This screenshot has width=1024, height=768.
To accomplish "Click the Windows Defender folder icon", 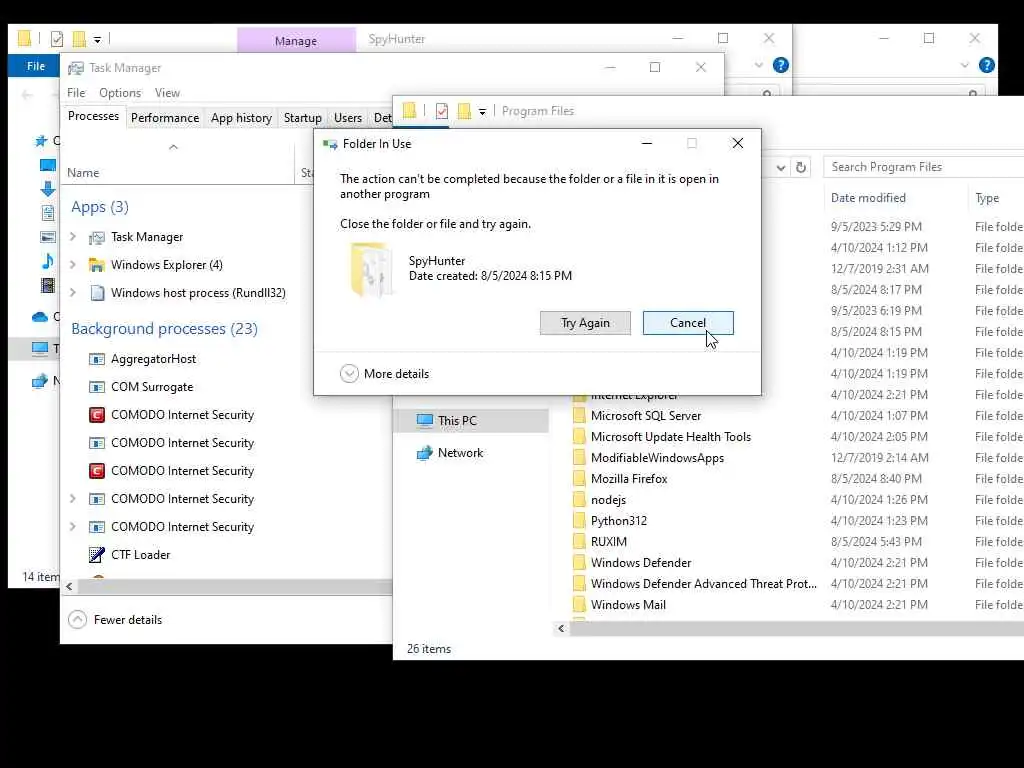I will (x=579, y=562).
